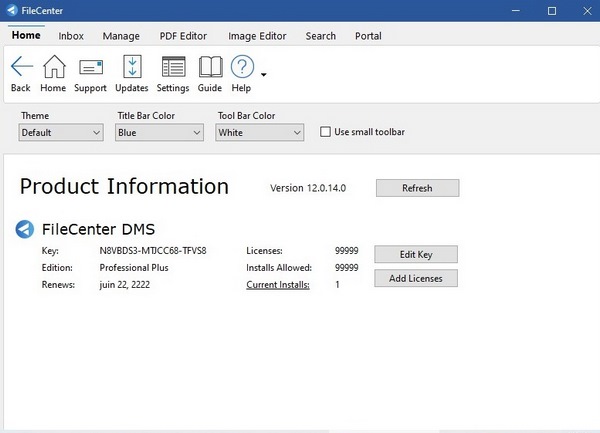
Task: Open the Theme dropdown
Action: (x=61, y=132)
